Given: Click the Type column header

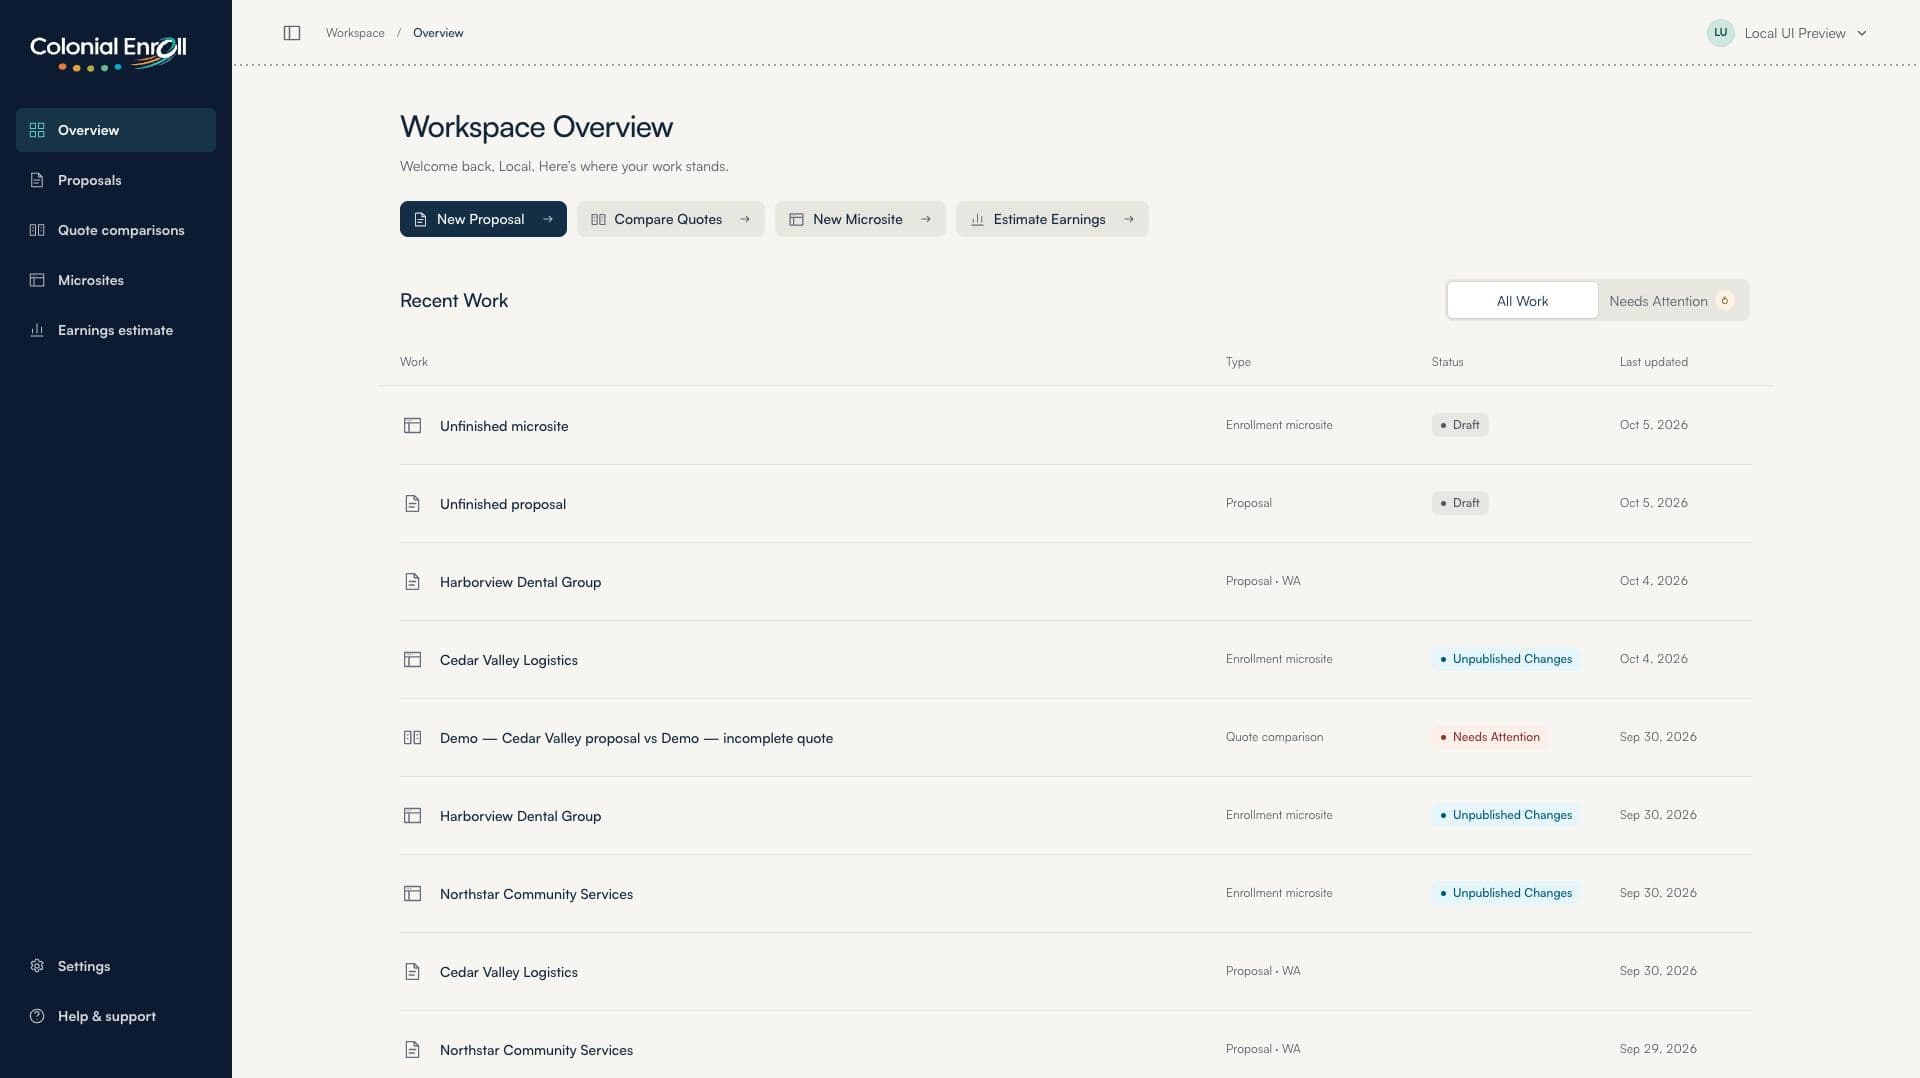Looking at the screenshot, I should (x=1238, y=362).
